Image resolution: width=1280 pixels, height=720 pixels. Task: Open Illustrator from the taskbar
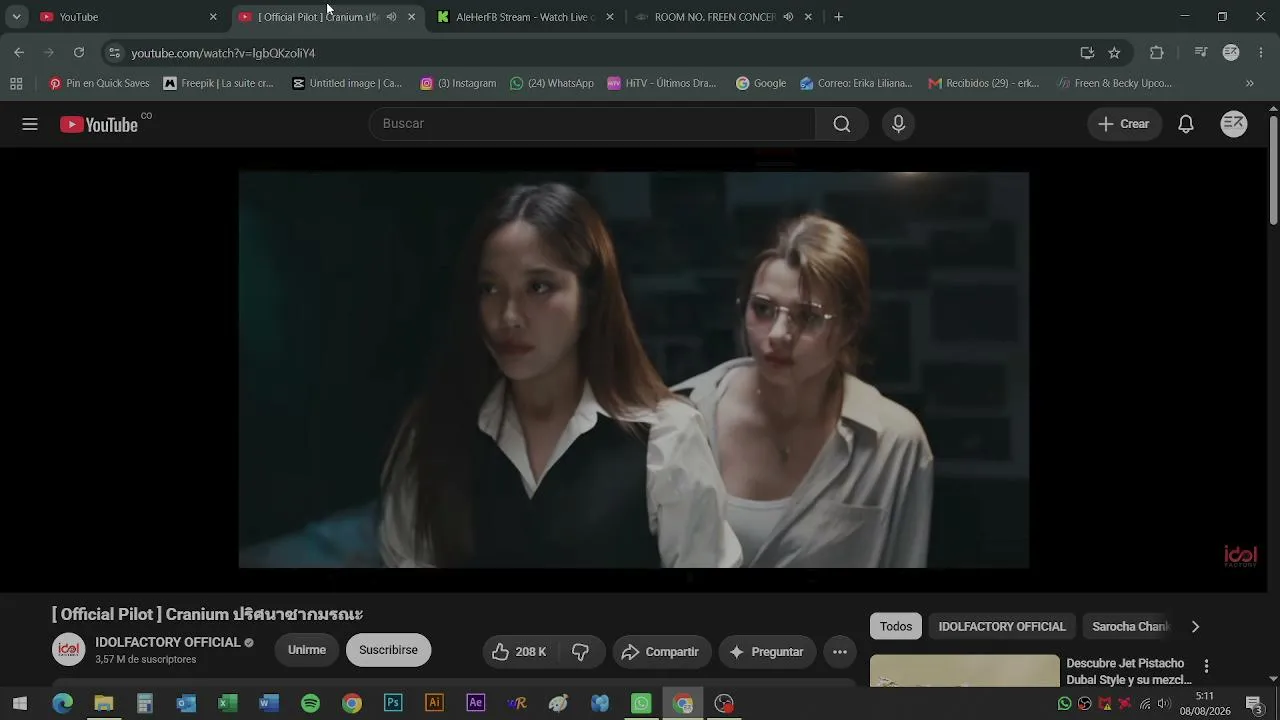click(x=434, y=703)
